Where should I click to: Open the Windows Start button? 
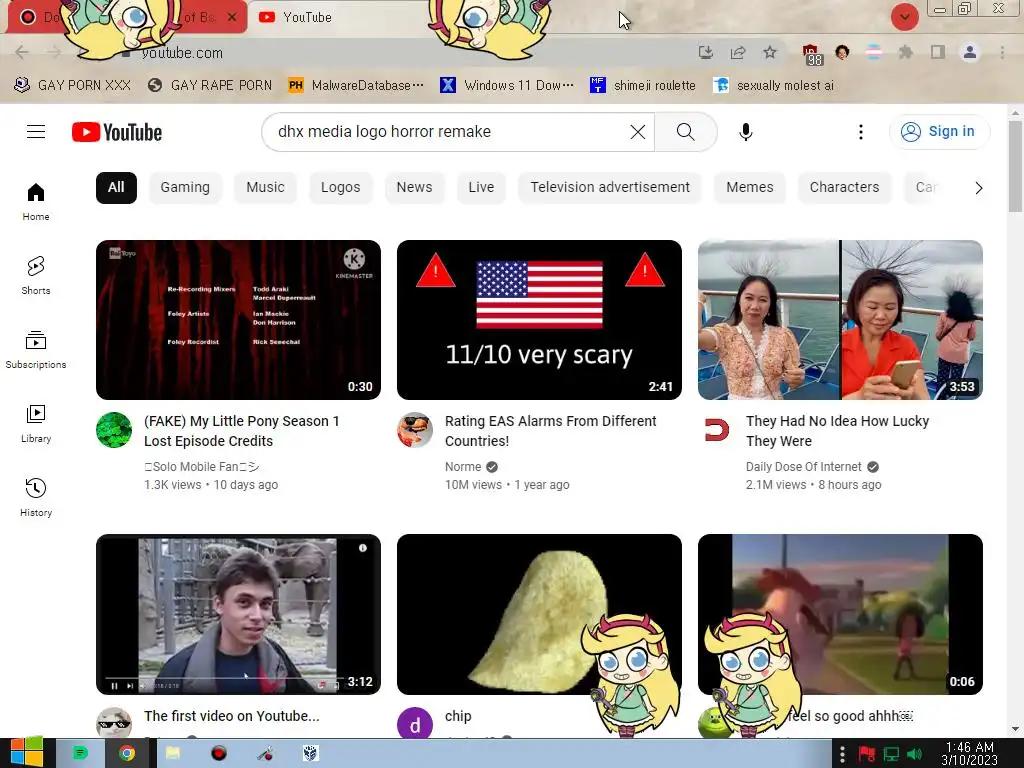(x=27, y=753)
